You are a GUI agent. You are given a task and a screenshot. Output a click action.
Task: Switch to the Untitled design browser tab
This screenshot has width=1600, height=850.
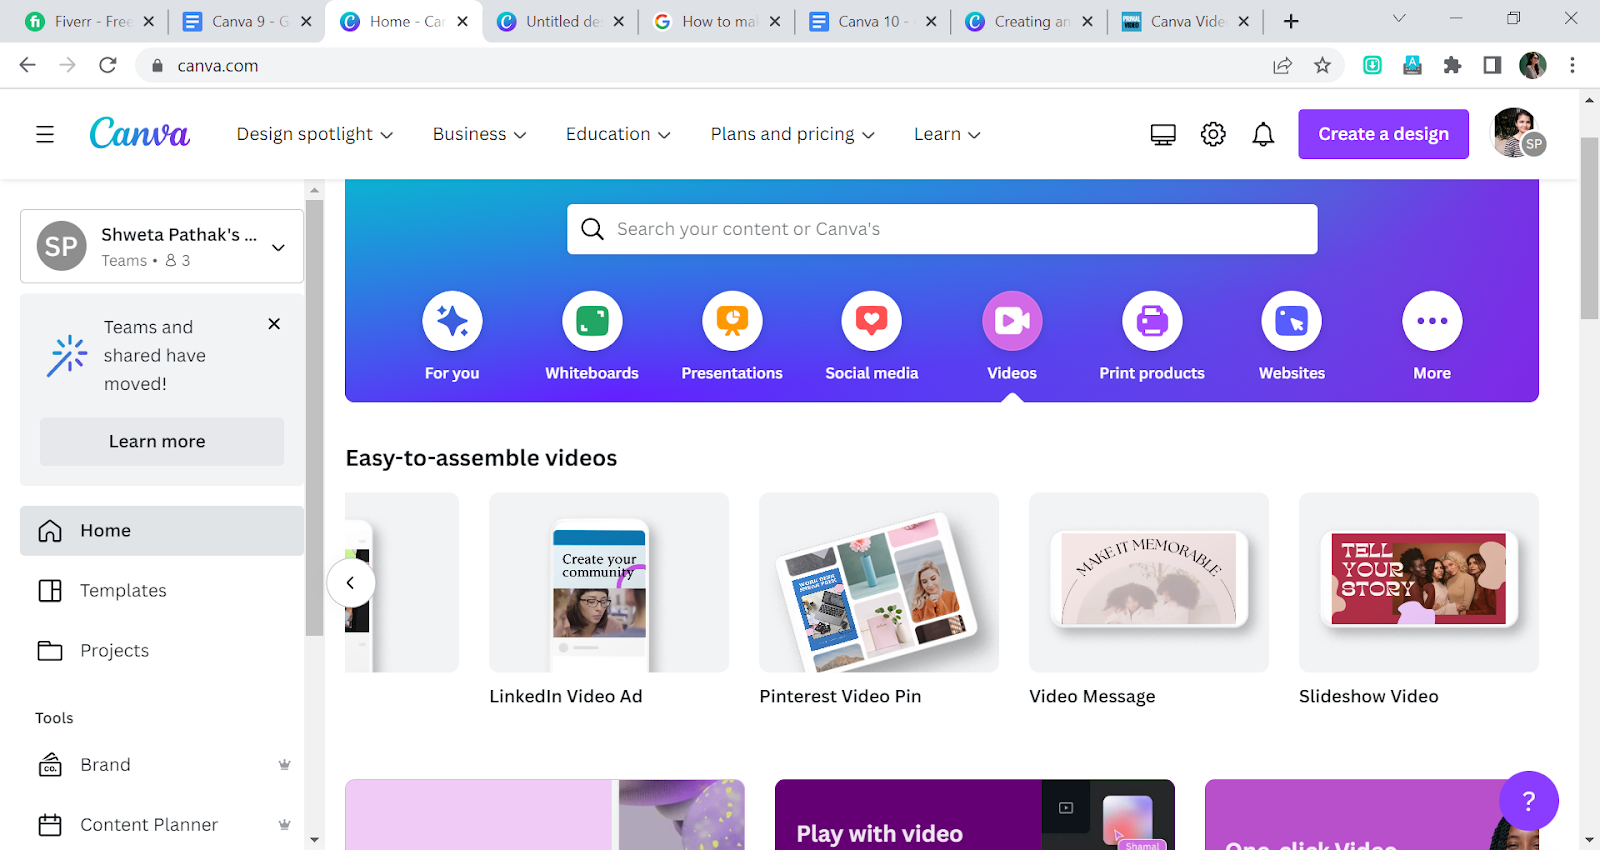pos(562,21)
